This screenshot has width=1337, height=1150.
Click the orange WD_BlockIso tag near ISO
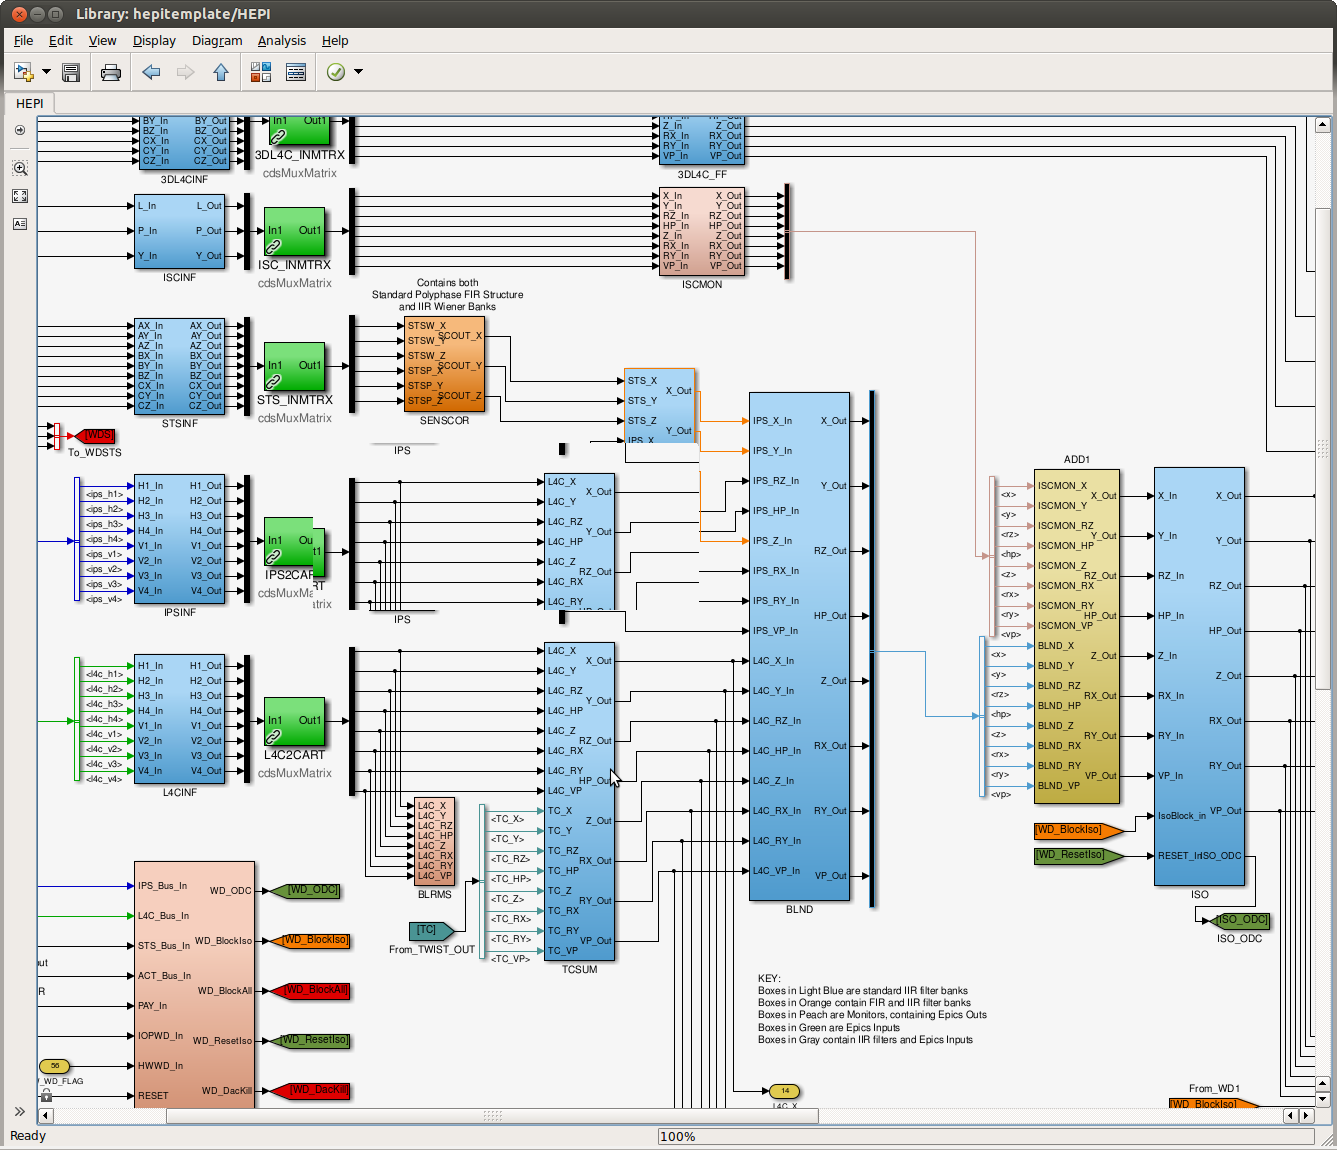pyautogui.click(x=1078, y=830)
